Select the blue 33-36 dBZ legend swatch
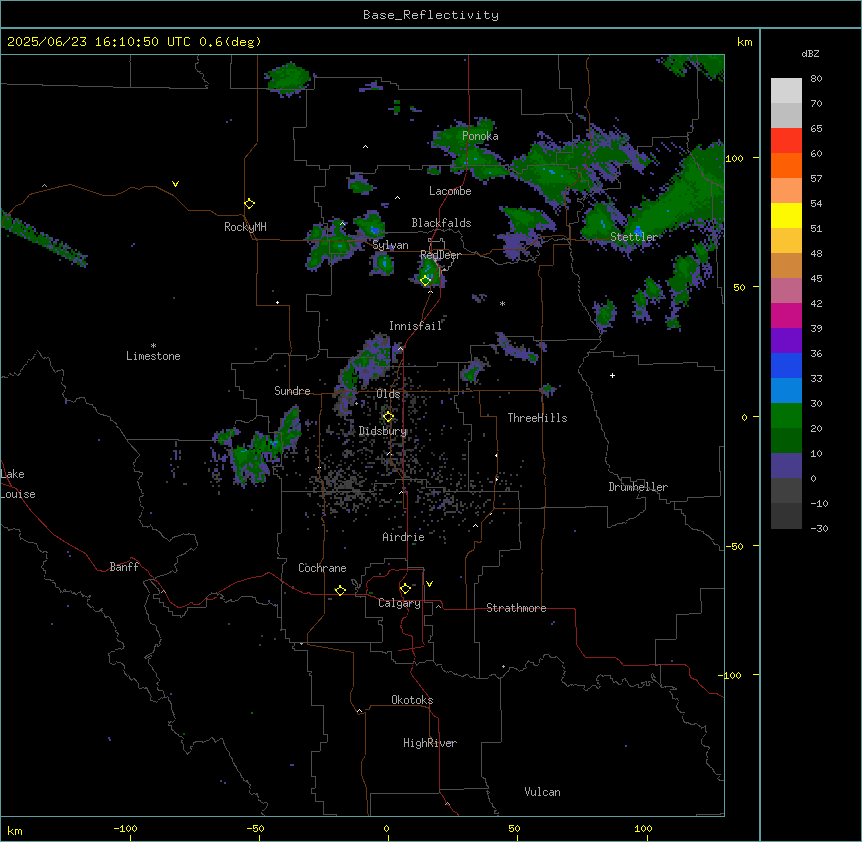Viewport: 862px width, 842px height. [x=786, y=365]
